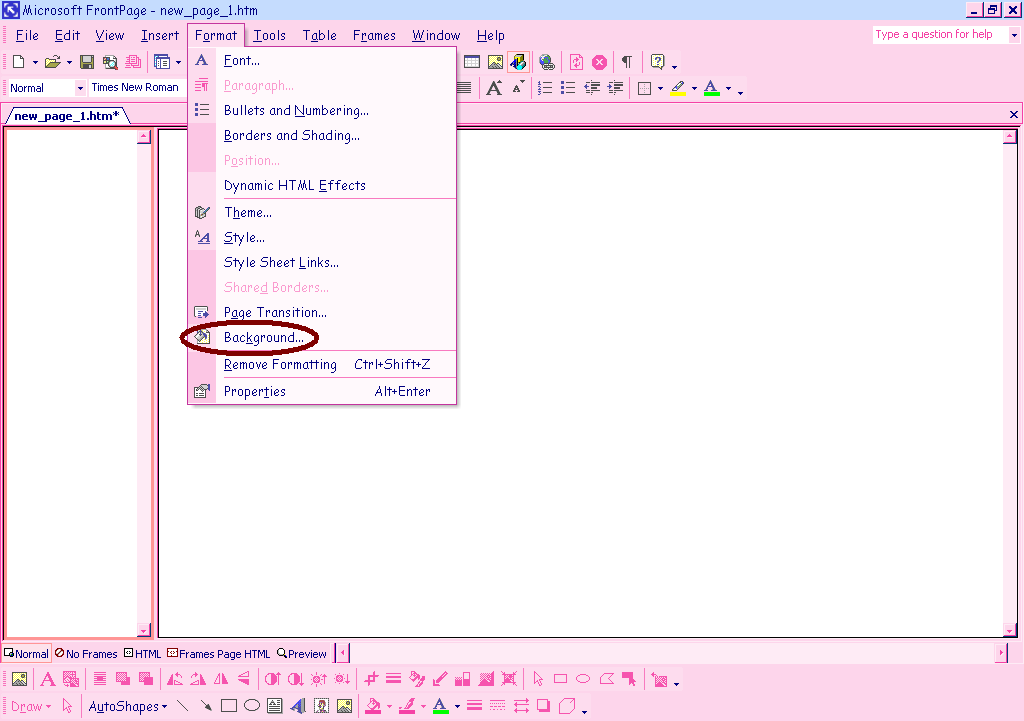Click the Save disk icon

point(86,62)
